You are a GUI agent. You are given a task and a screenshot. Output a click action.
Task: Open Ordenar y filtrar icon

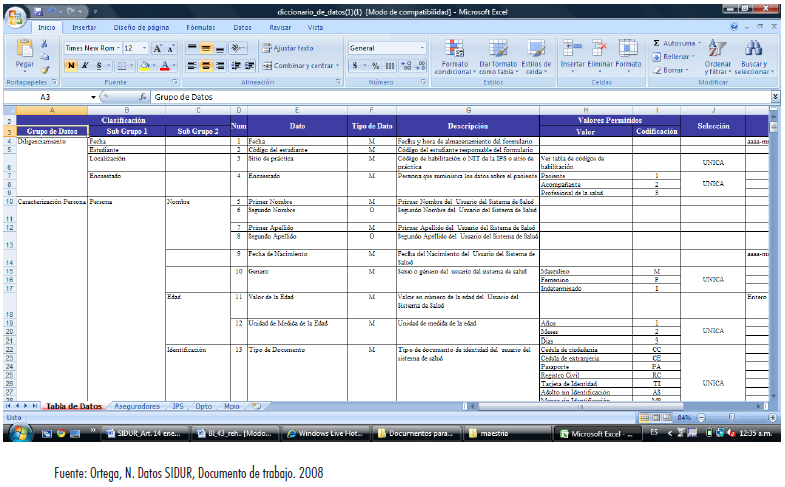[x=717, y=50]
